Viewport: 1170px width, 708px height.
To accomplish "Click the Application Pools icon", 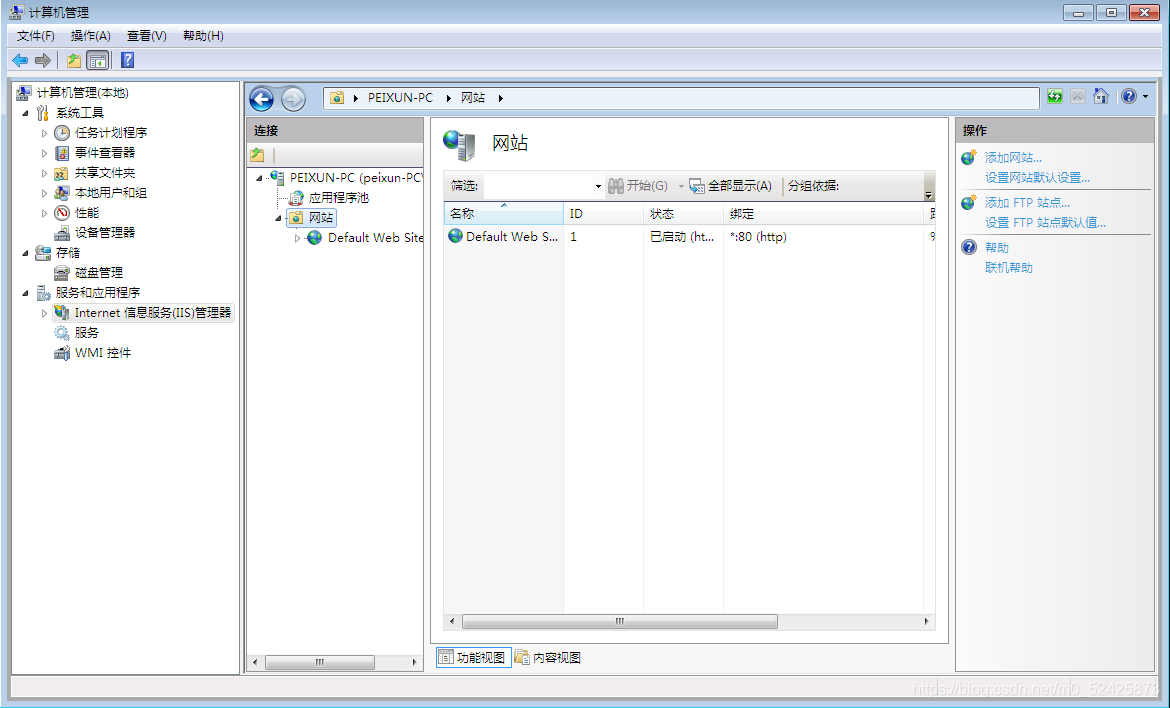I will pyautogui.click(x=297, y=198).
